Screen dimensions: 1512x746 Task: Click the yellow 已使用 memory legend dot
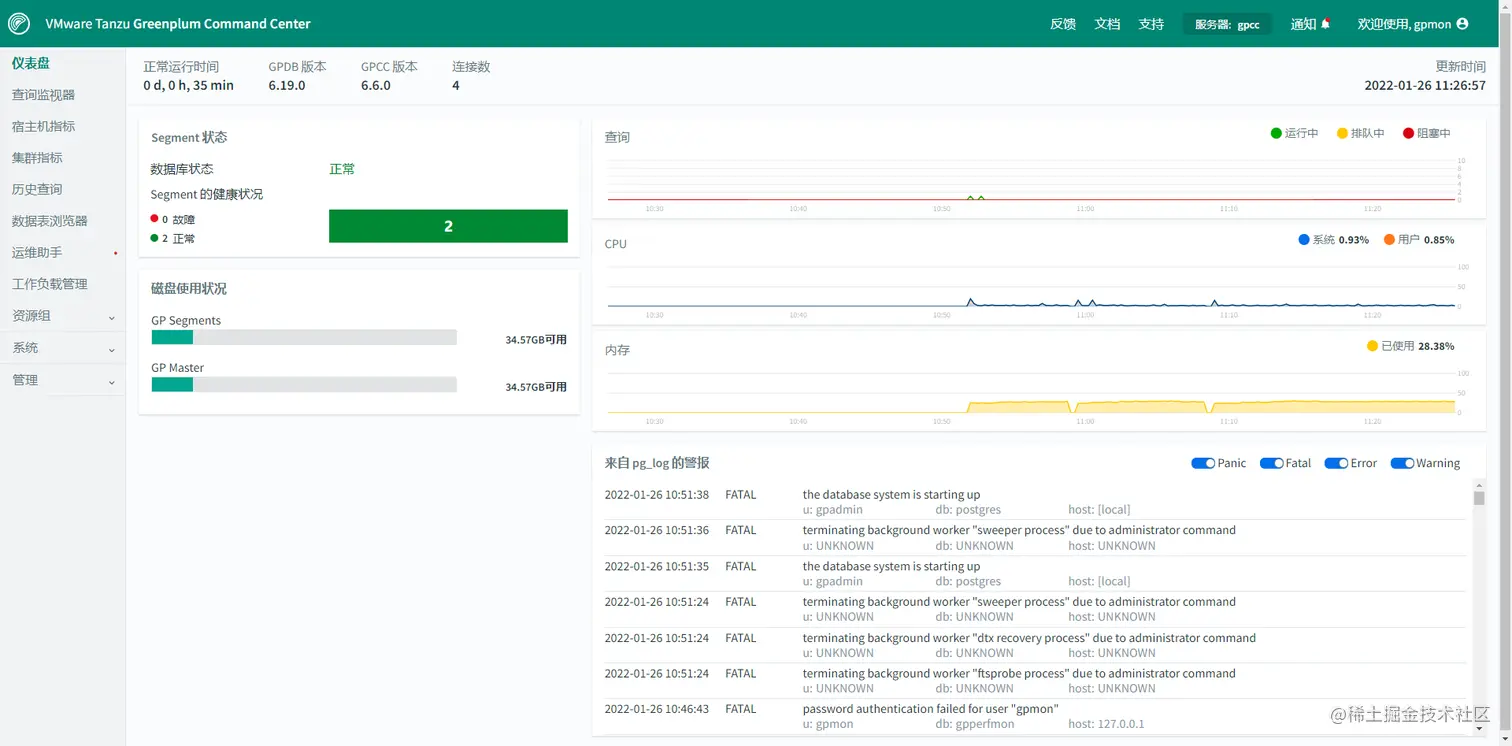pyautogui.click(x=1372, y=346)
